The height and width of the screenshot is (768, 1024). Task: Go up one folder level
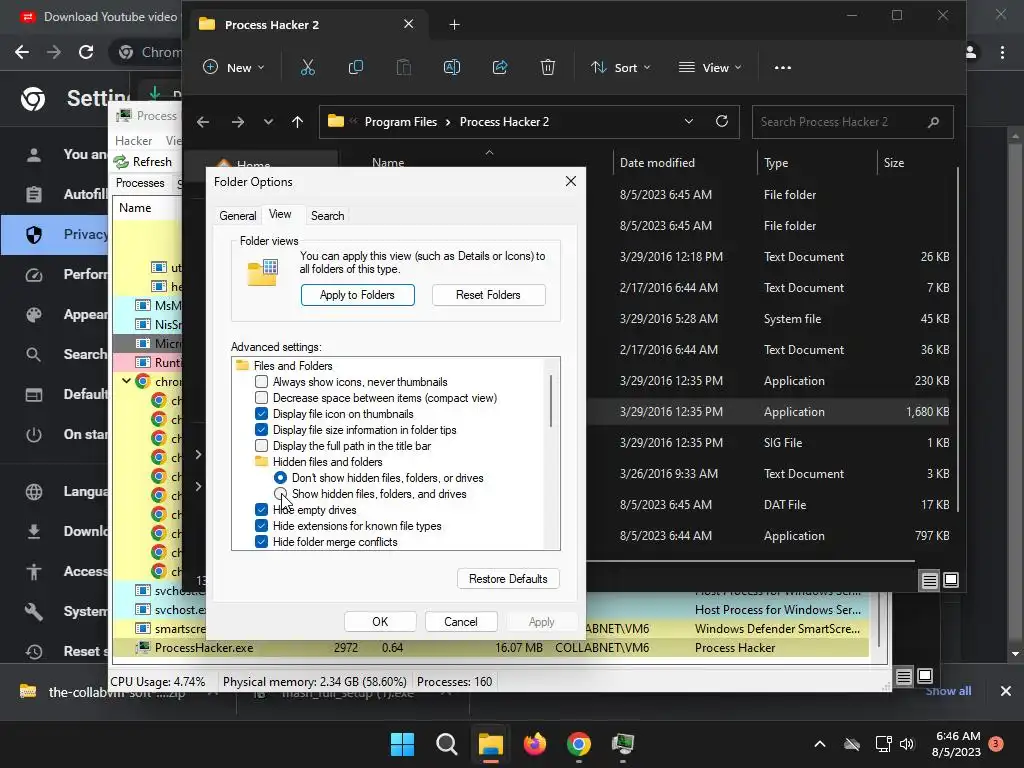click(297, 122)
